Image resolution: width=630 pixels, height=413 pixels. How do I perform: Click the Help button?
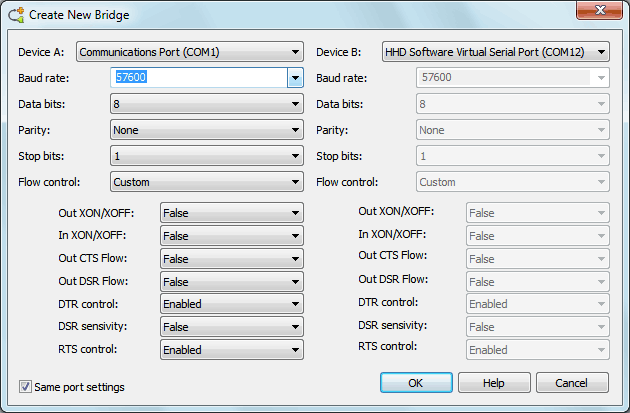click(494, 383)
